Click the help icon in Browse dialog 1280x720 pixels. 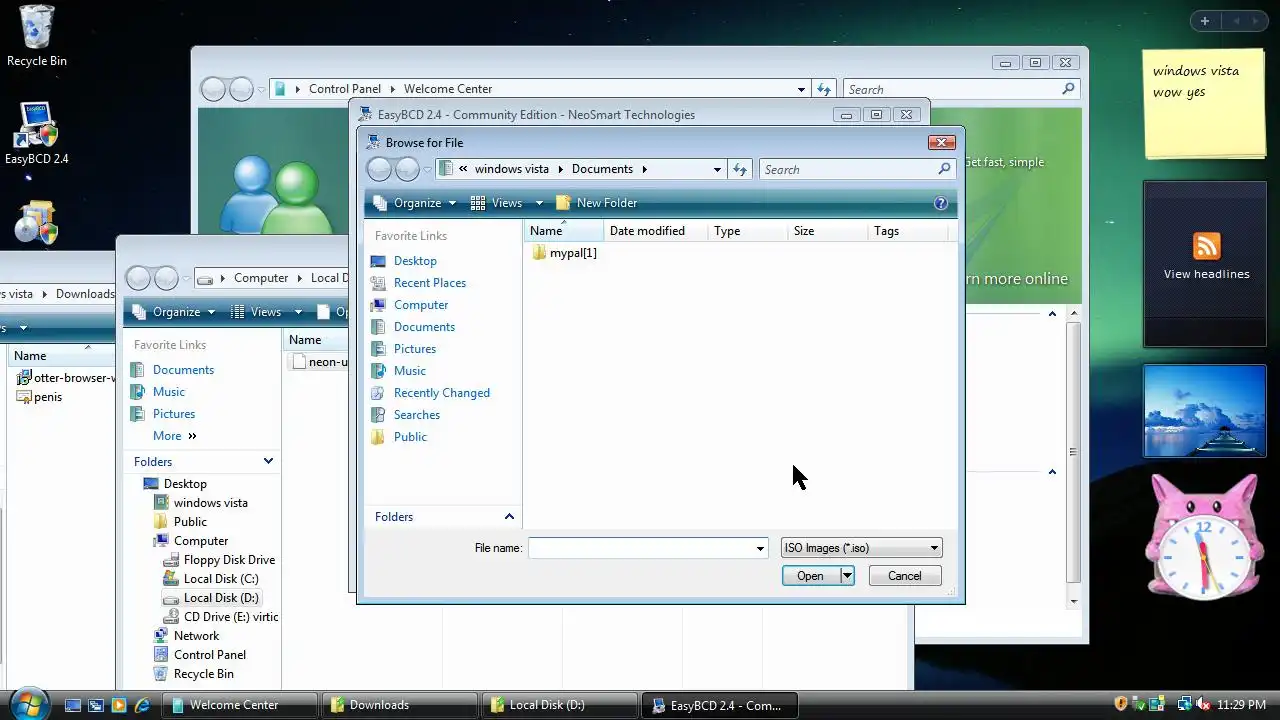(940, 203)
